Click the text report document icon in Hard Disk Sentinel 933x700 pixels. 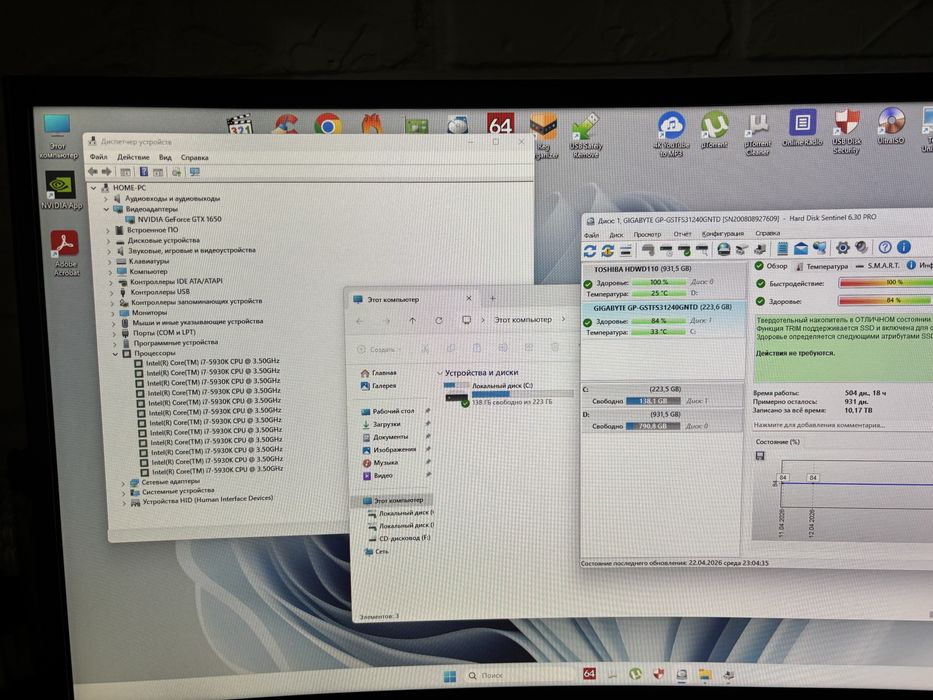[x=782, y=249]
